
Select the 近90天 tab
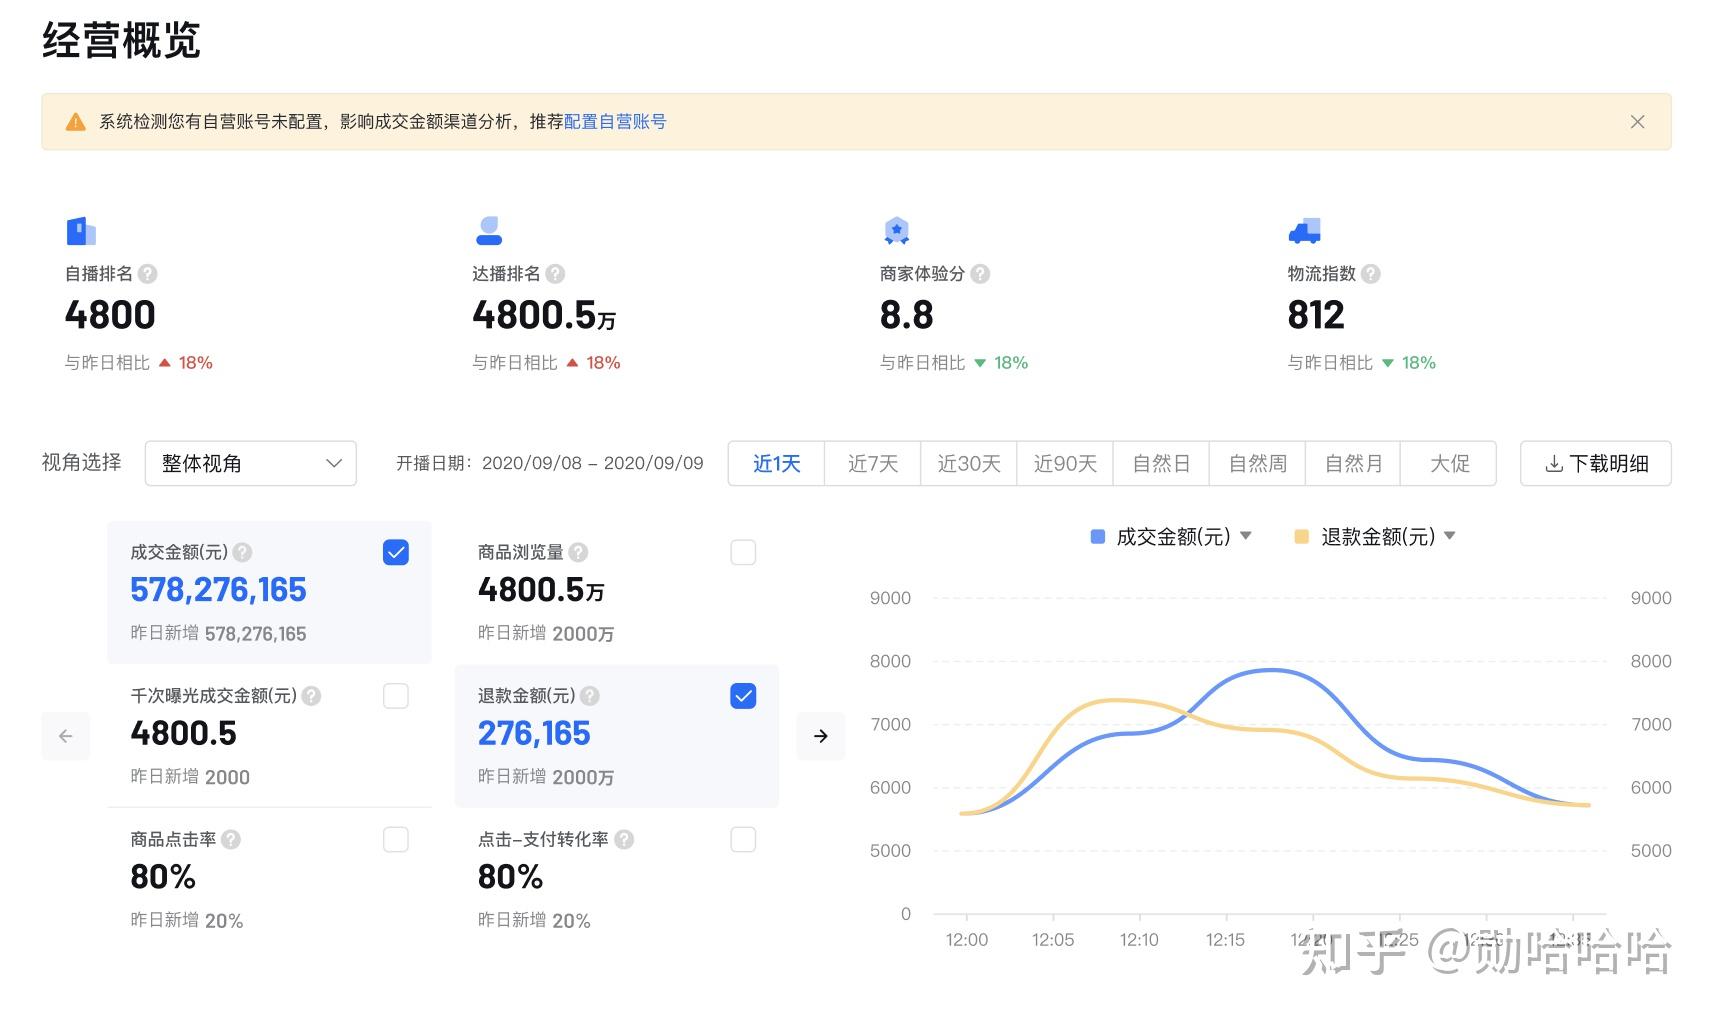pos(1065,464)
